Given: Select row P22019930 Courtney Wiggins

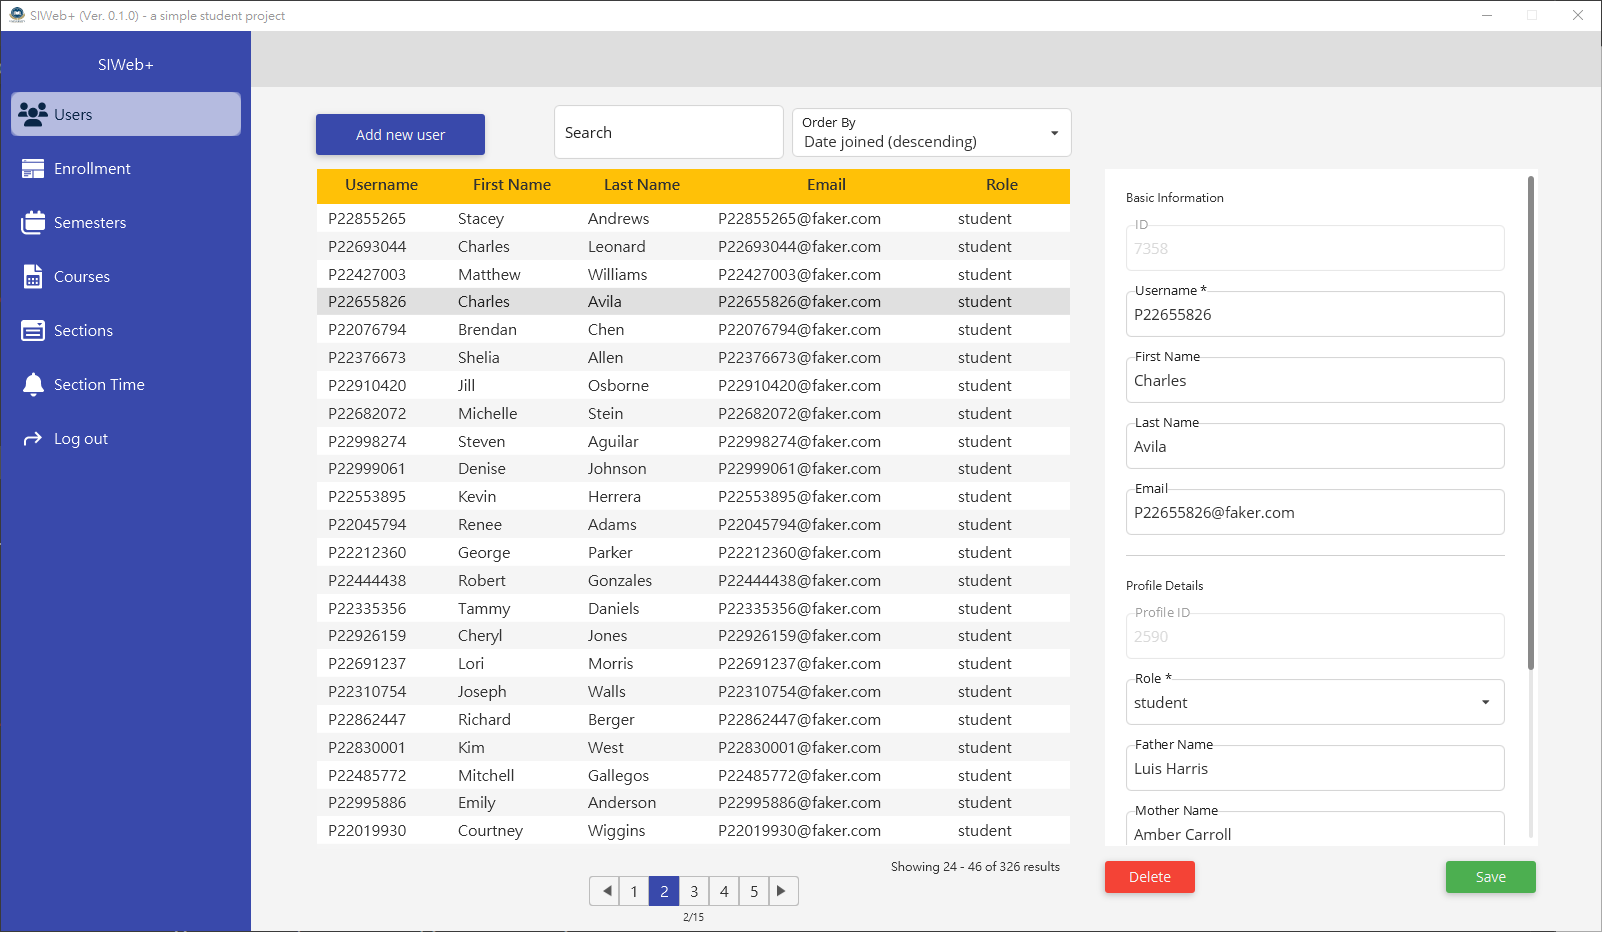Looking at the screenshot, I should [693, 830].
